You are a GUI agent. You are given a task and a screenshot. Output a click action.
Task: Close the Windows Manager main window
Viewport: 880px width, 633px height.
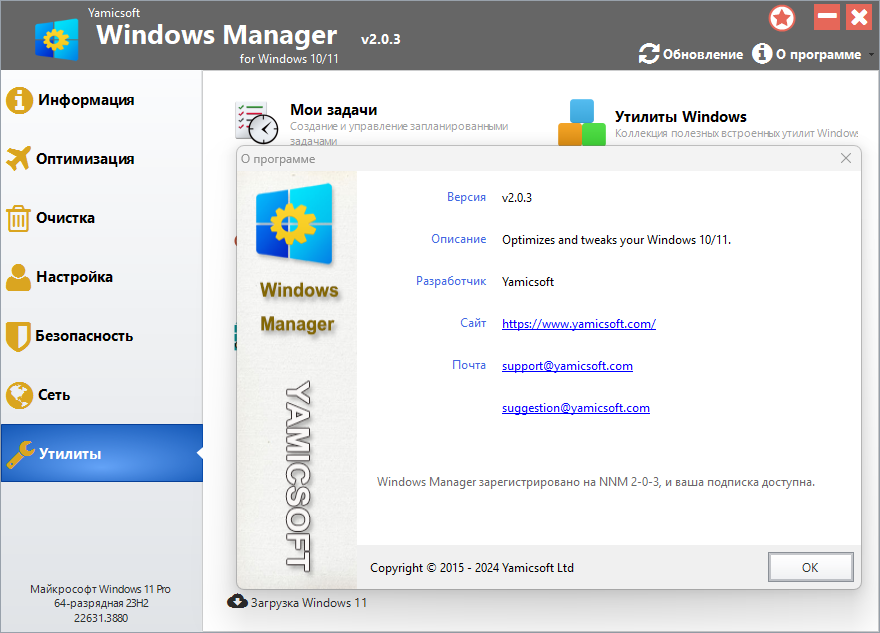click(x=859, y=17)
